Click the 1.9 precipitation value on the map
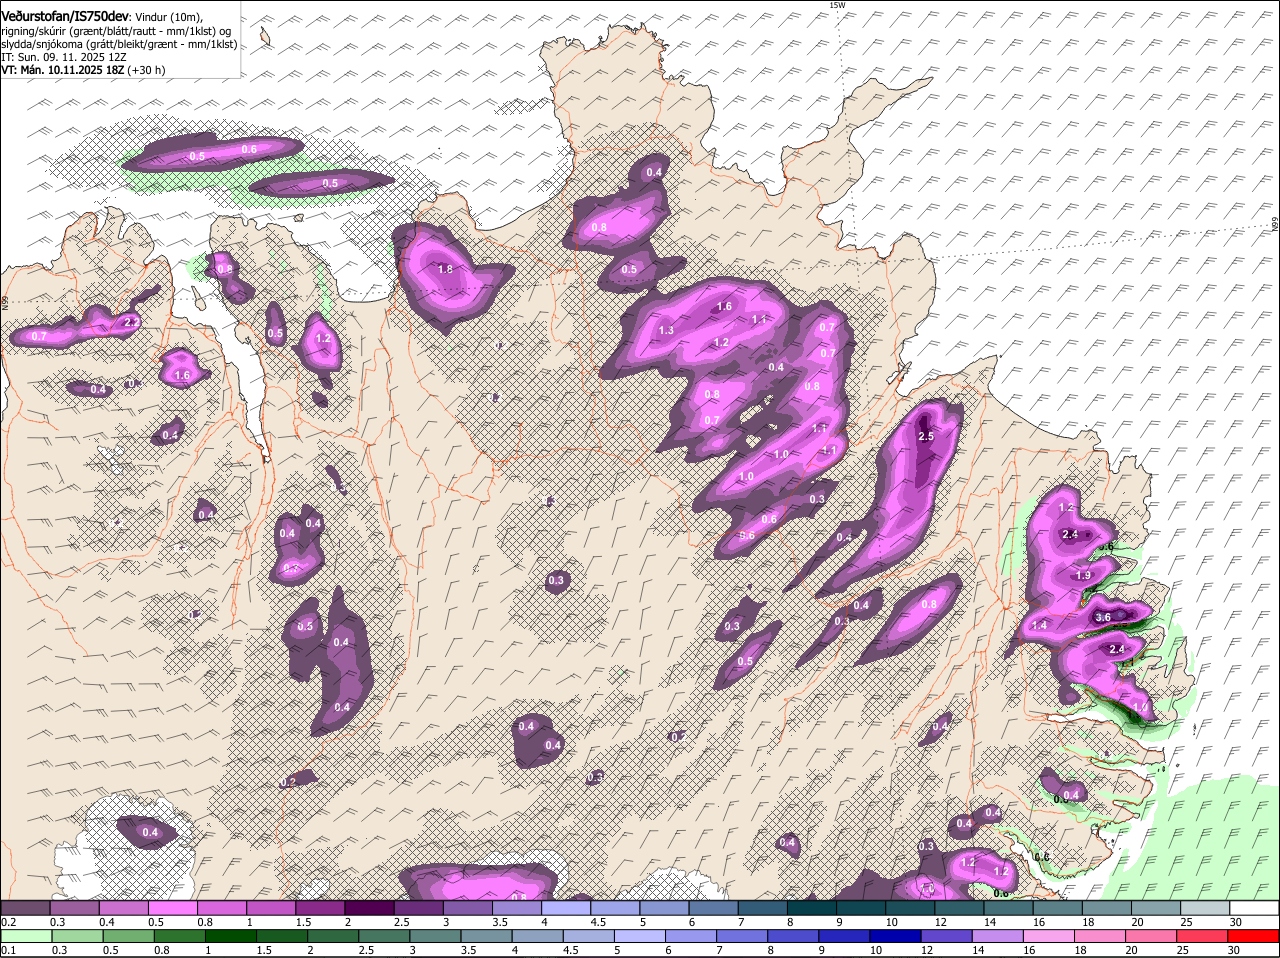This screenshot has width=1280, height=958. (1083, 576)
